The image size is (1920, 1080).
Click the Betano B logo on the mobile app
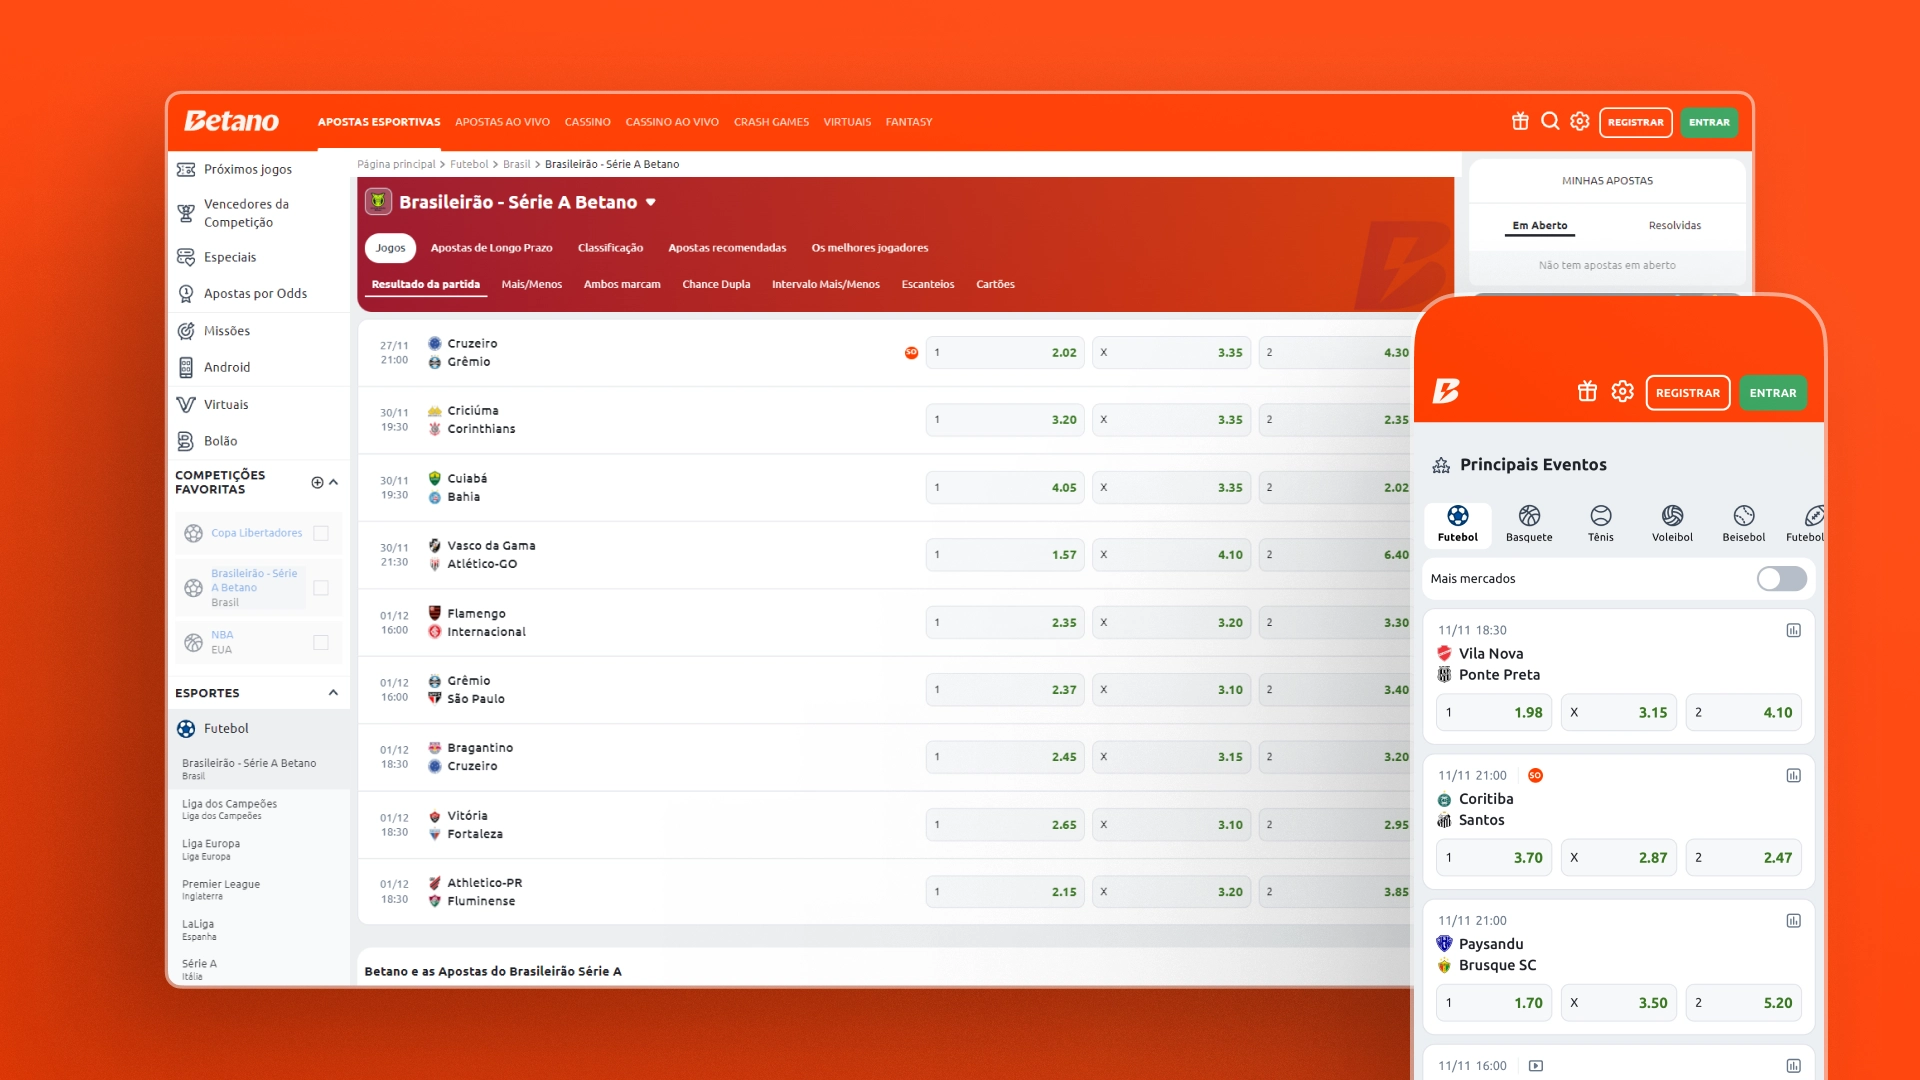pyautogui.click(x=1446, y=392)
